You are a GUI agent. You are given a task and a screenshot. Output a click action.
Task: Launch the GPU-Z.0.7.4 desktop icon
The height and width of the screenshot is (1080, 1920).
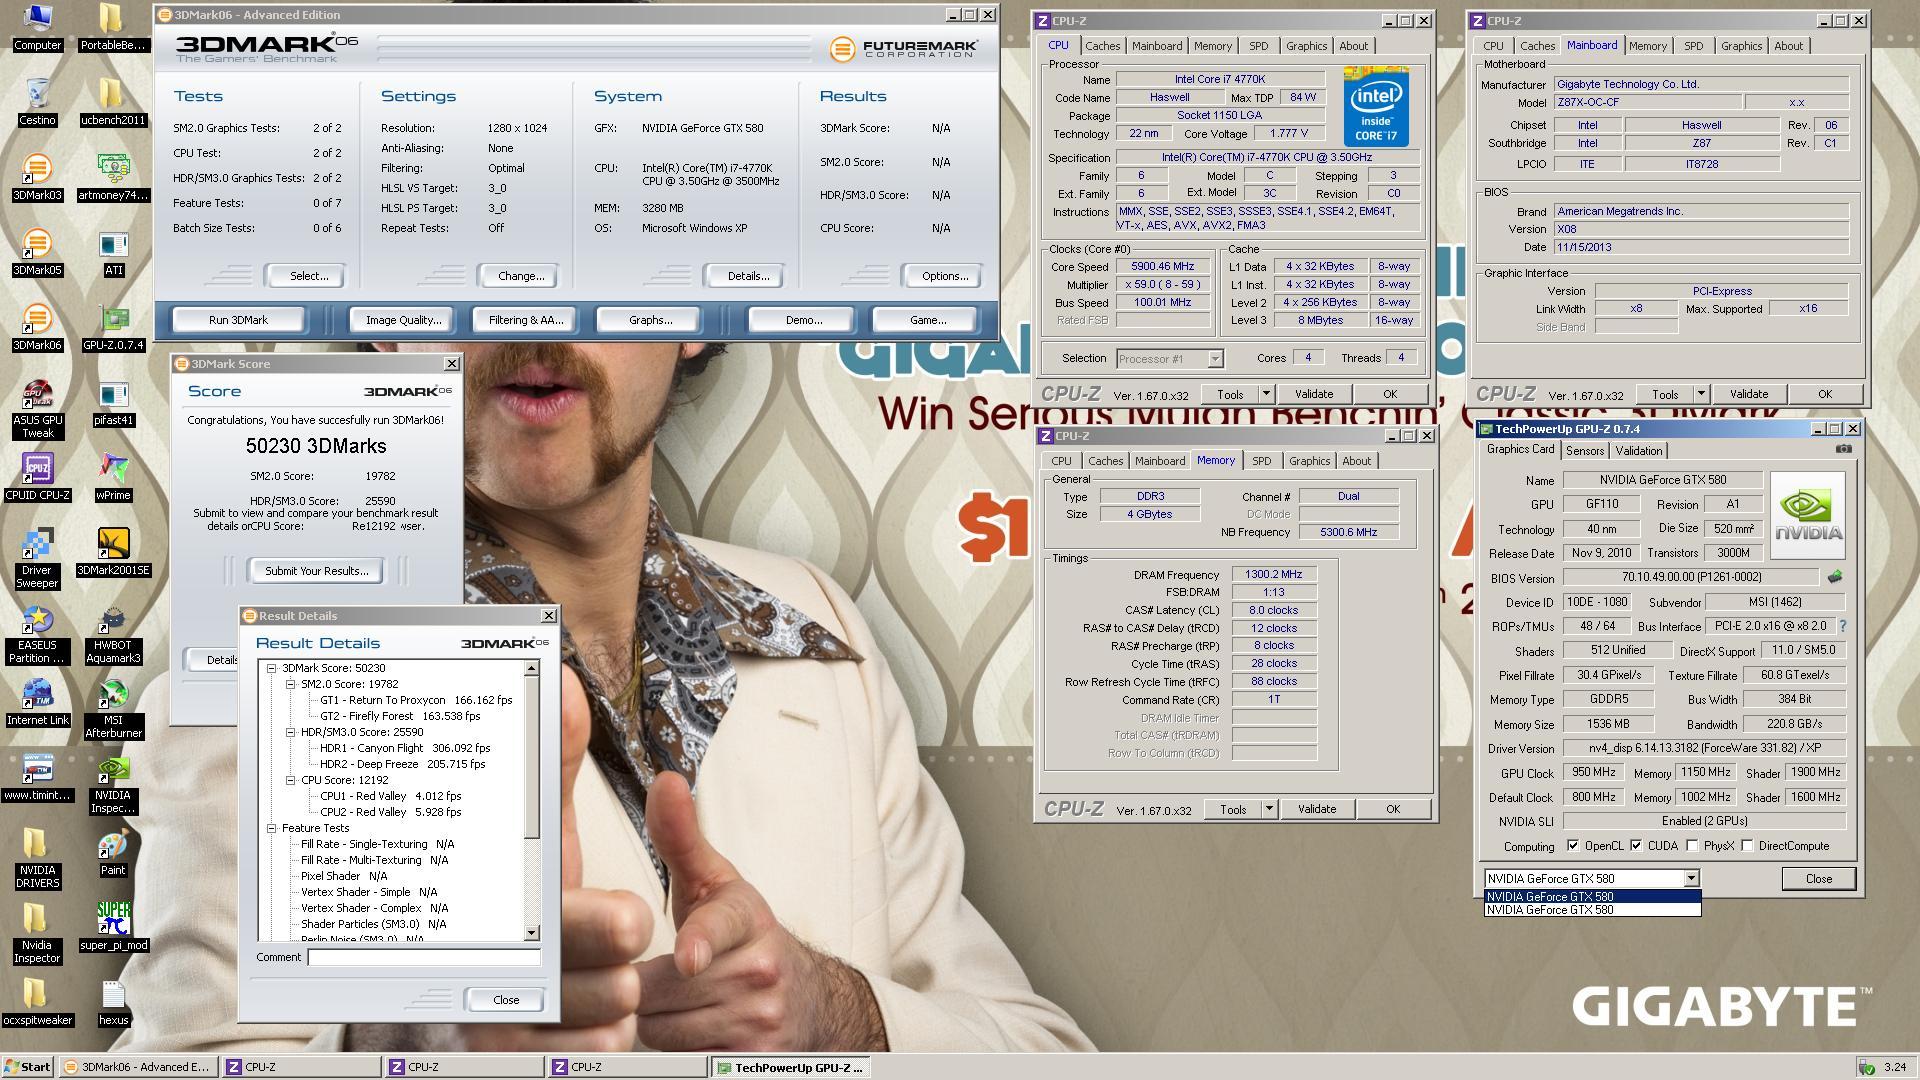pyautogui.click(x=113, y=327)
